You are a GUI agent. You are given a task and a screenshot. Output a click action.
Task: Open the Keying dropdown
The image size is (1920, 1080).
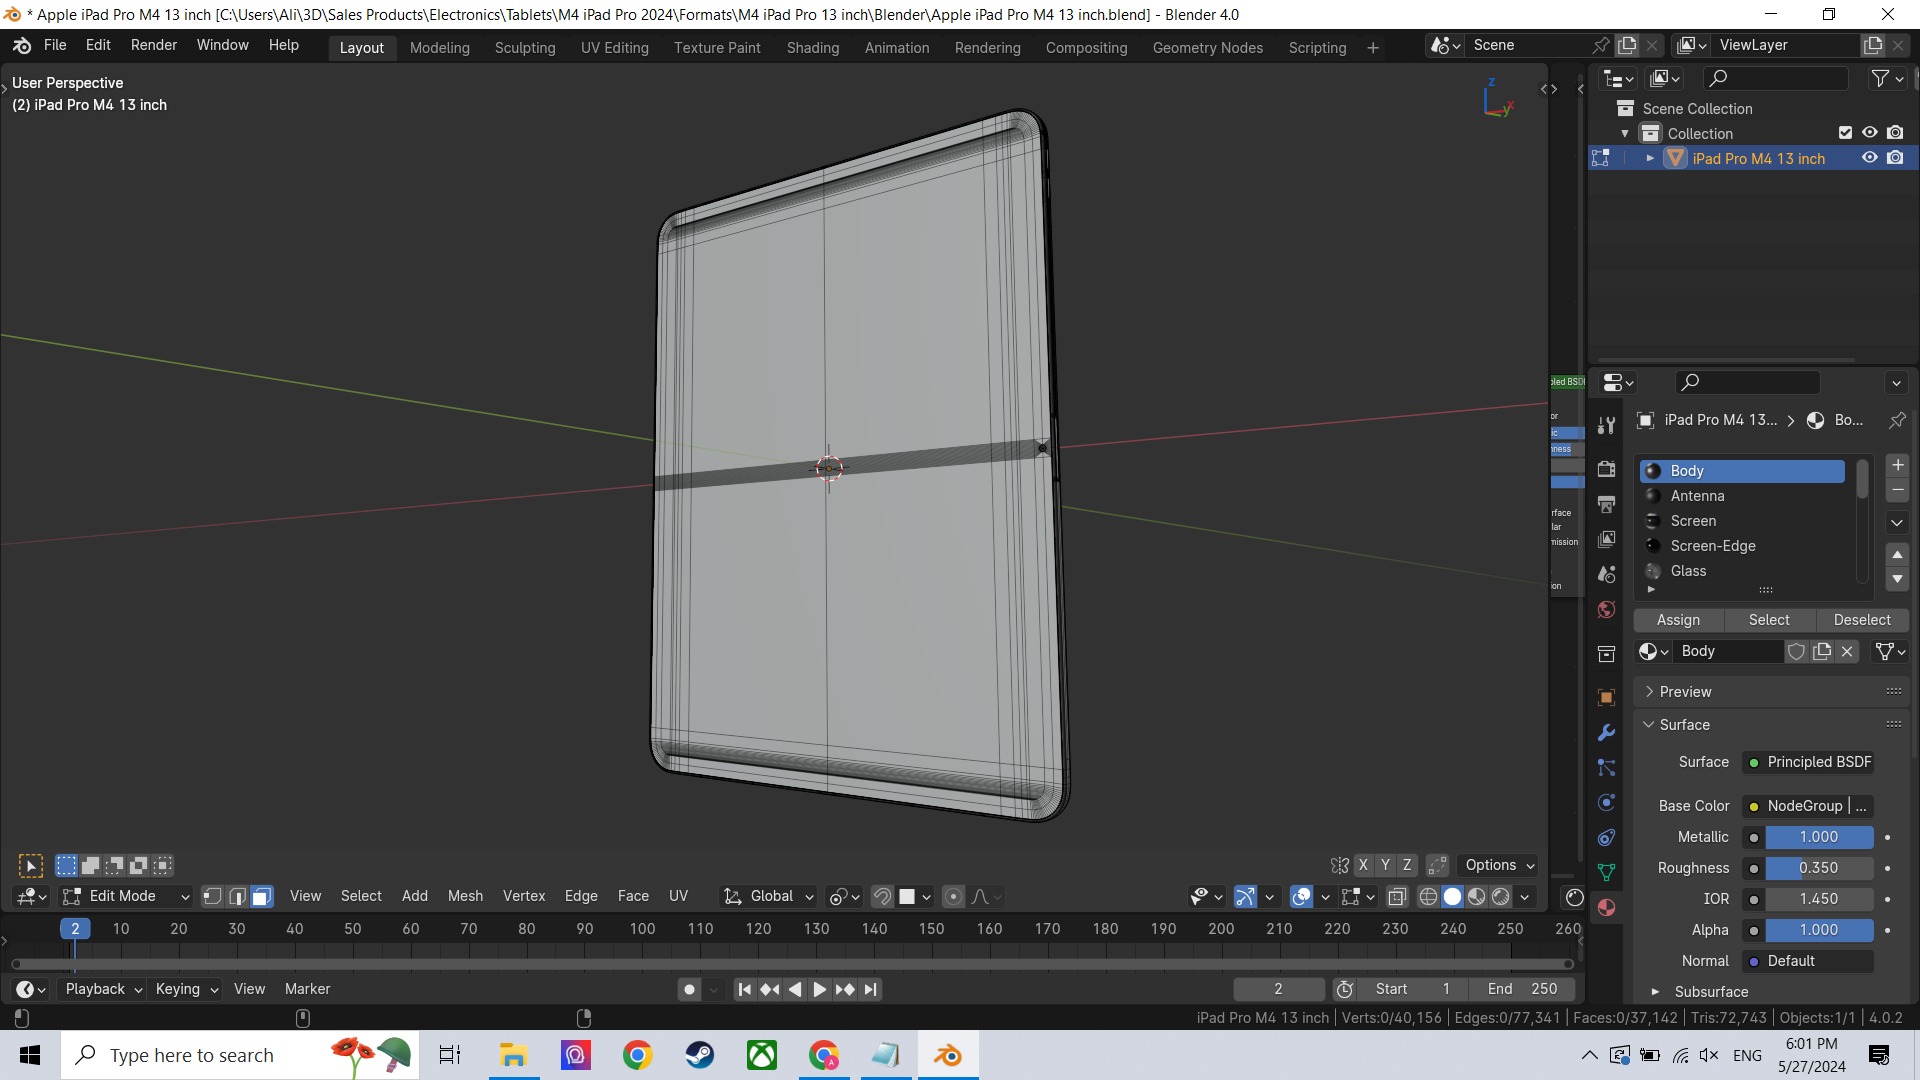(x=186, y=989)
